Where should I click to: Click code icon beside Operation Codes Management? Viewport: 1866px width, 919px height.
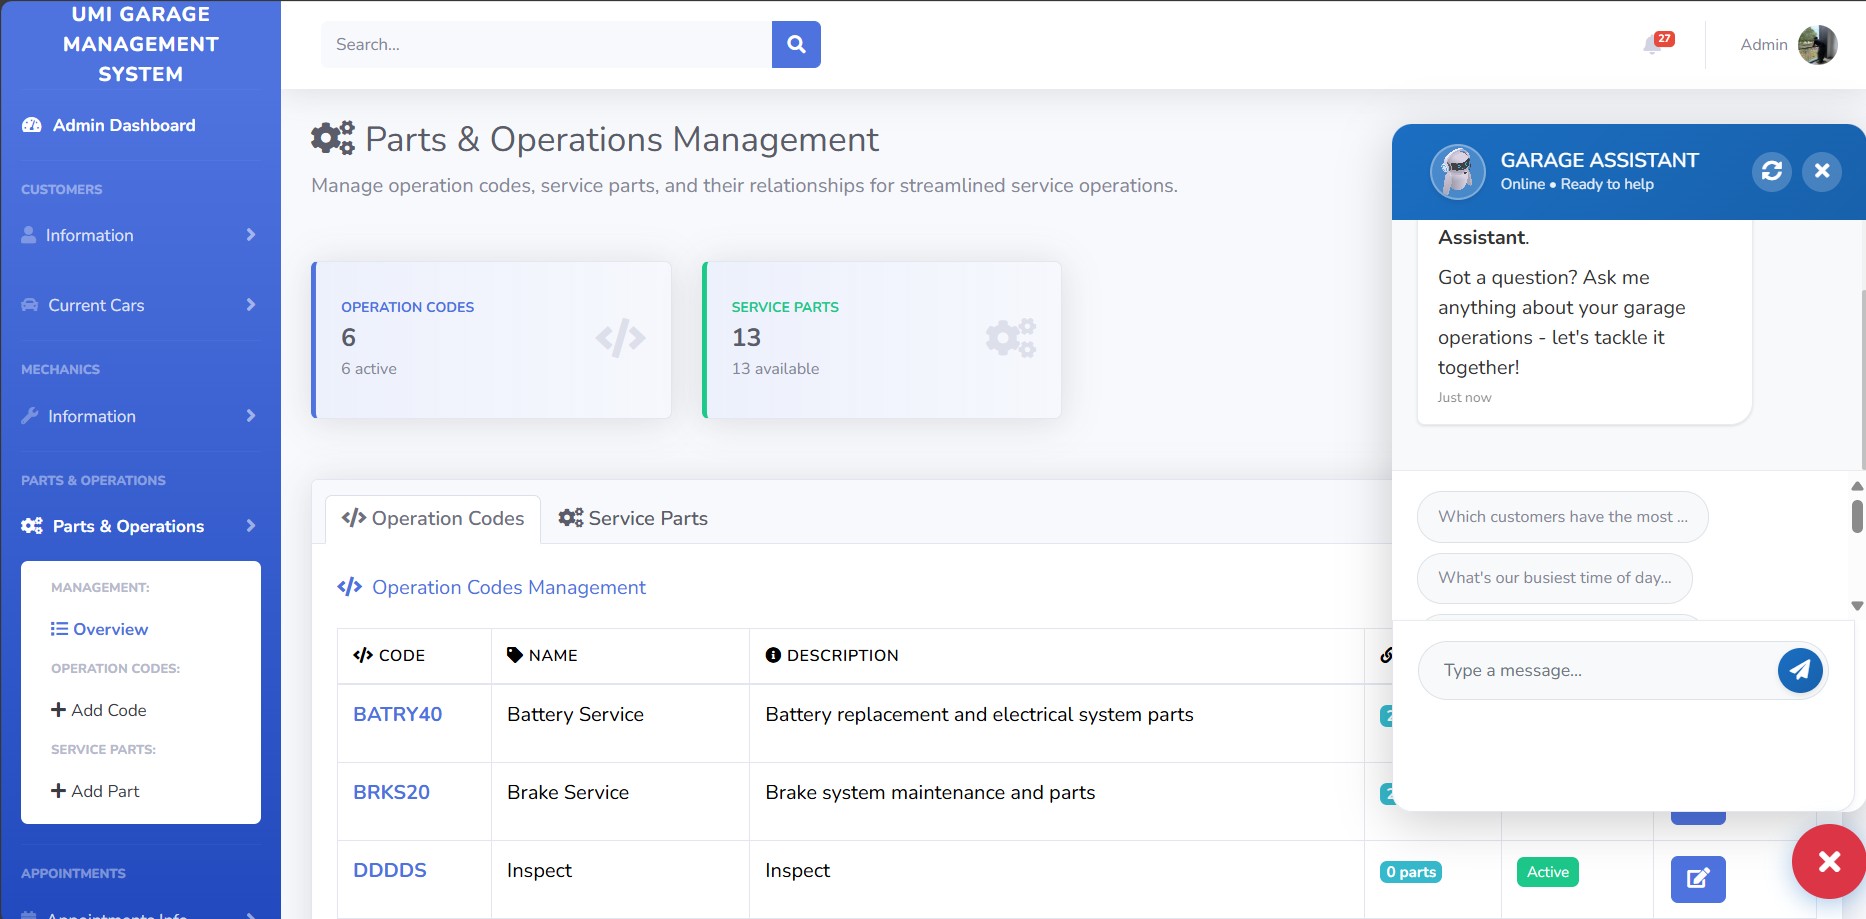tap(349, 587)
